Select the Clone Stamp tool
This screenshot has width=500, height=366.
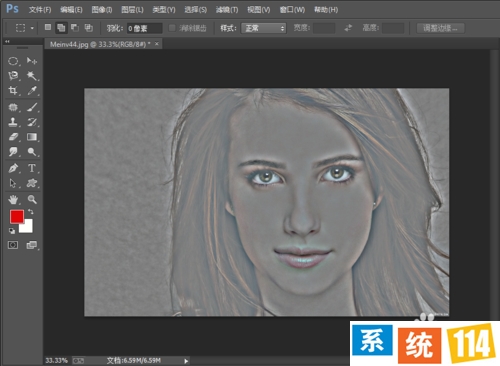pyautogui.click(x=13, y=122)
